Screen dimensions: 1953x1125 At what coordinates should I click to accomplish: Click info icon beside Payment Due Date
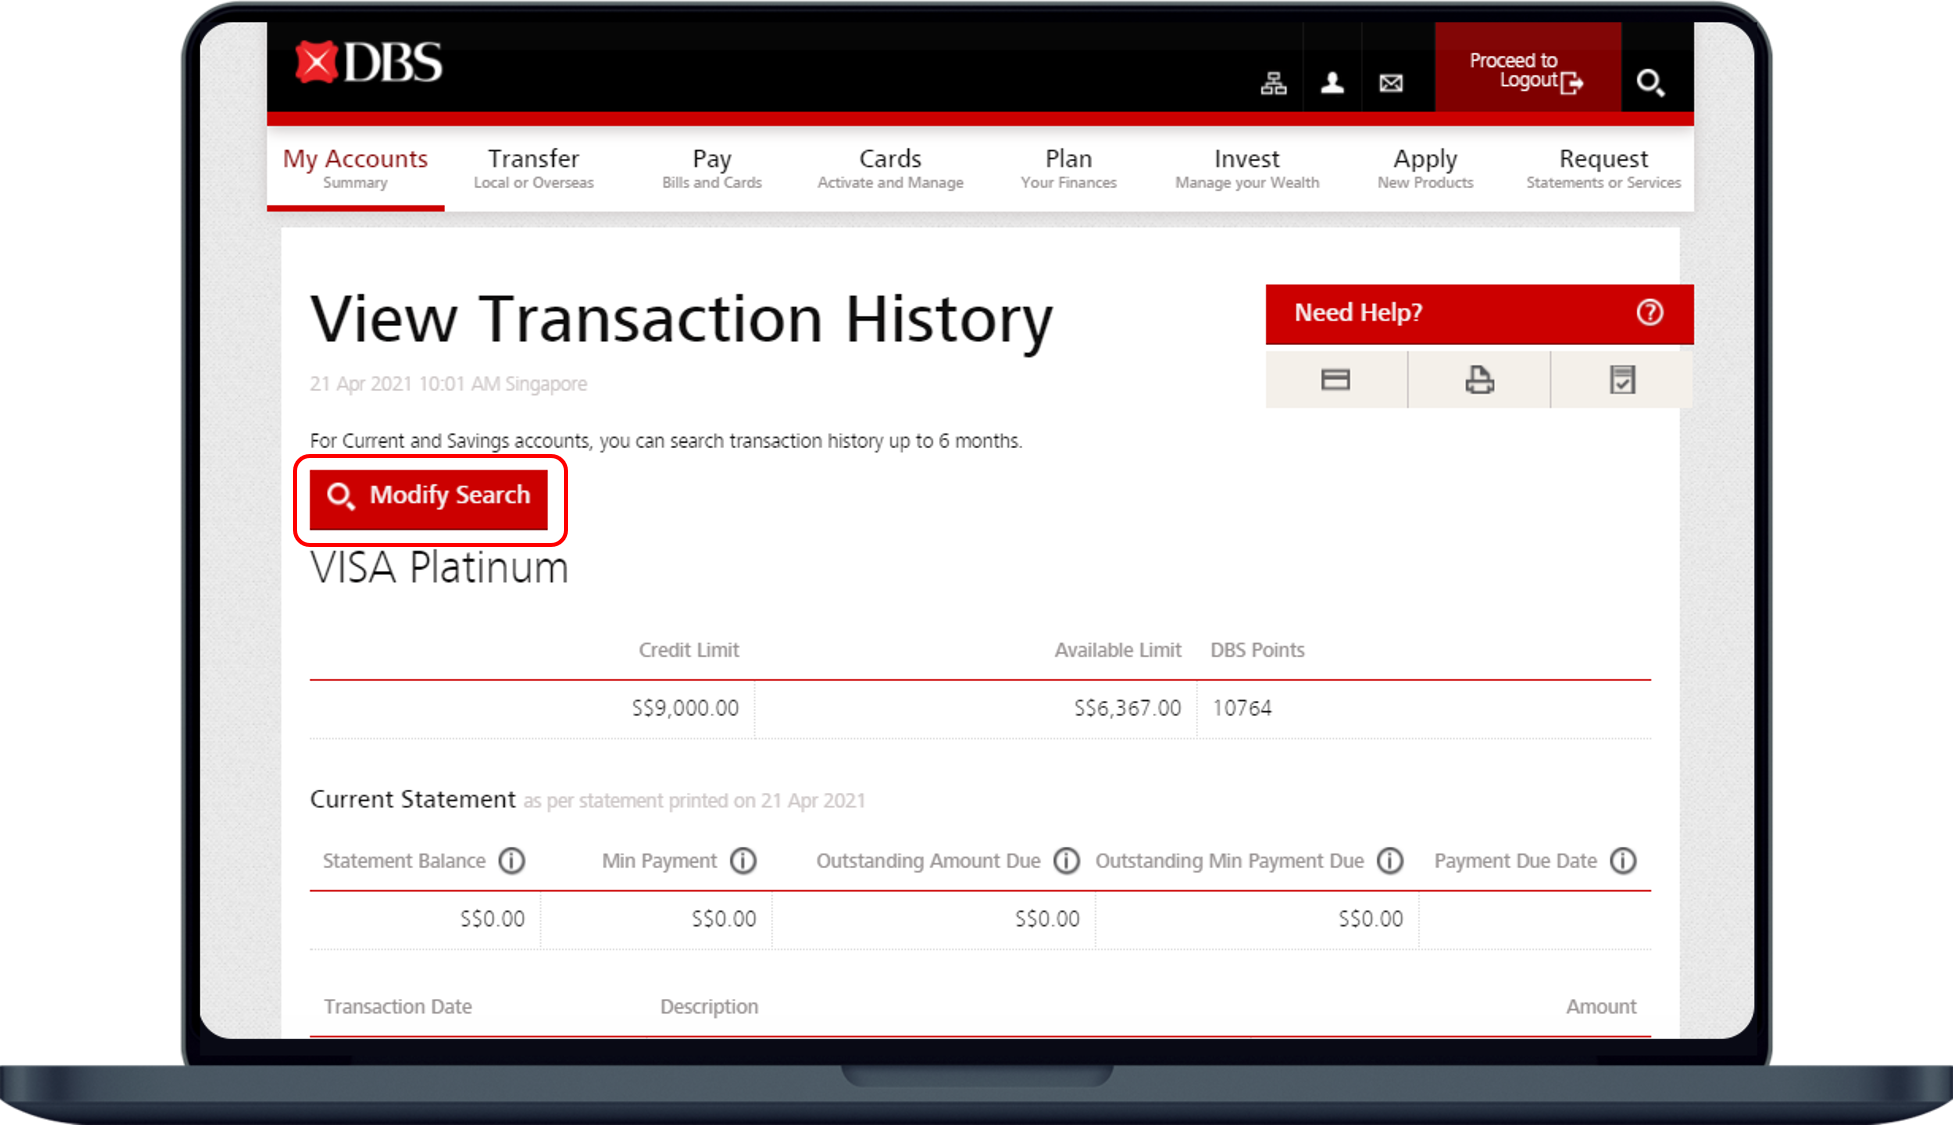(1623, 861)
